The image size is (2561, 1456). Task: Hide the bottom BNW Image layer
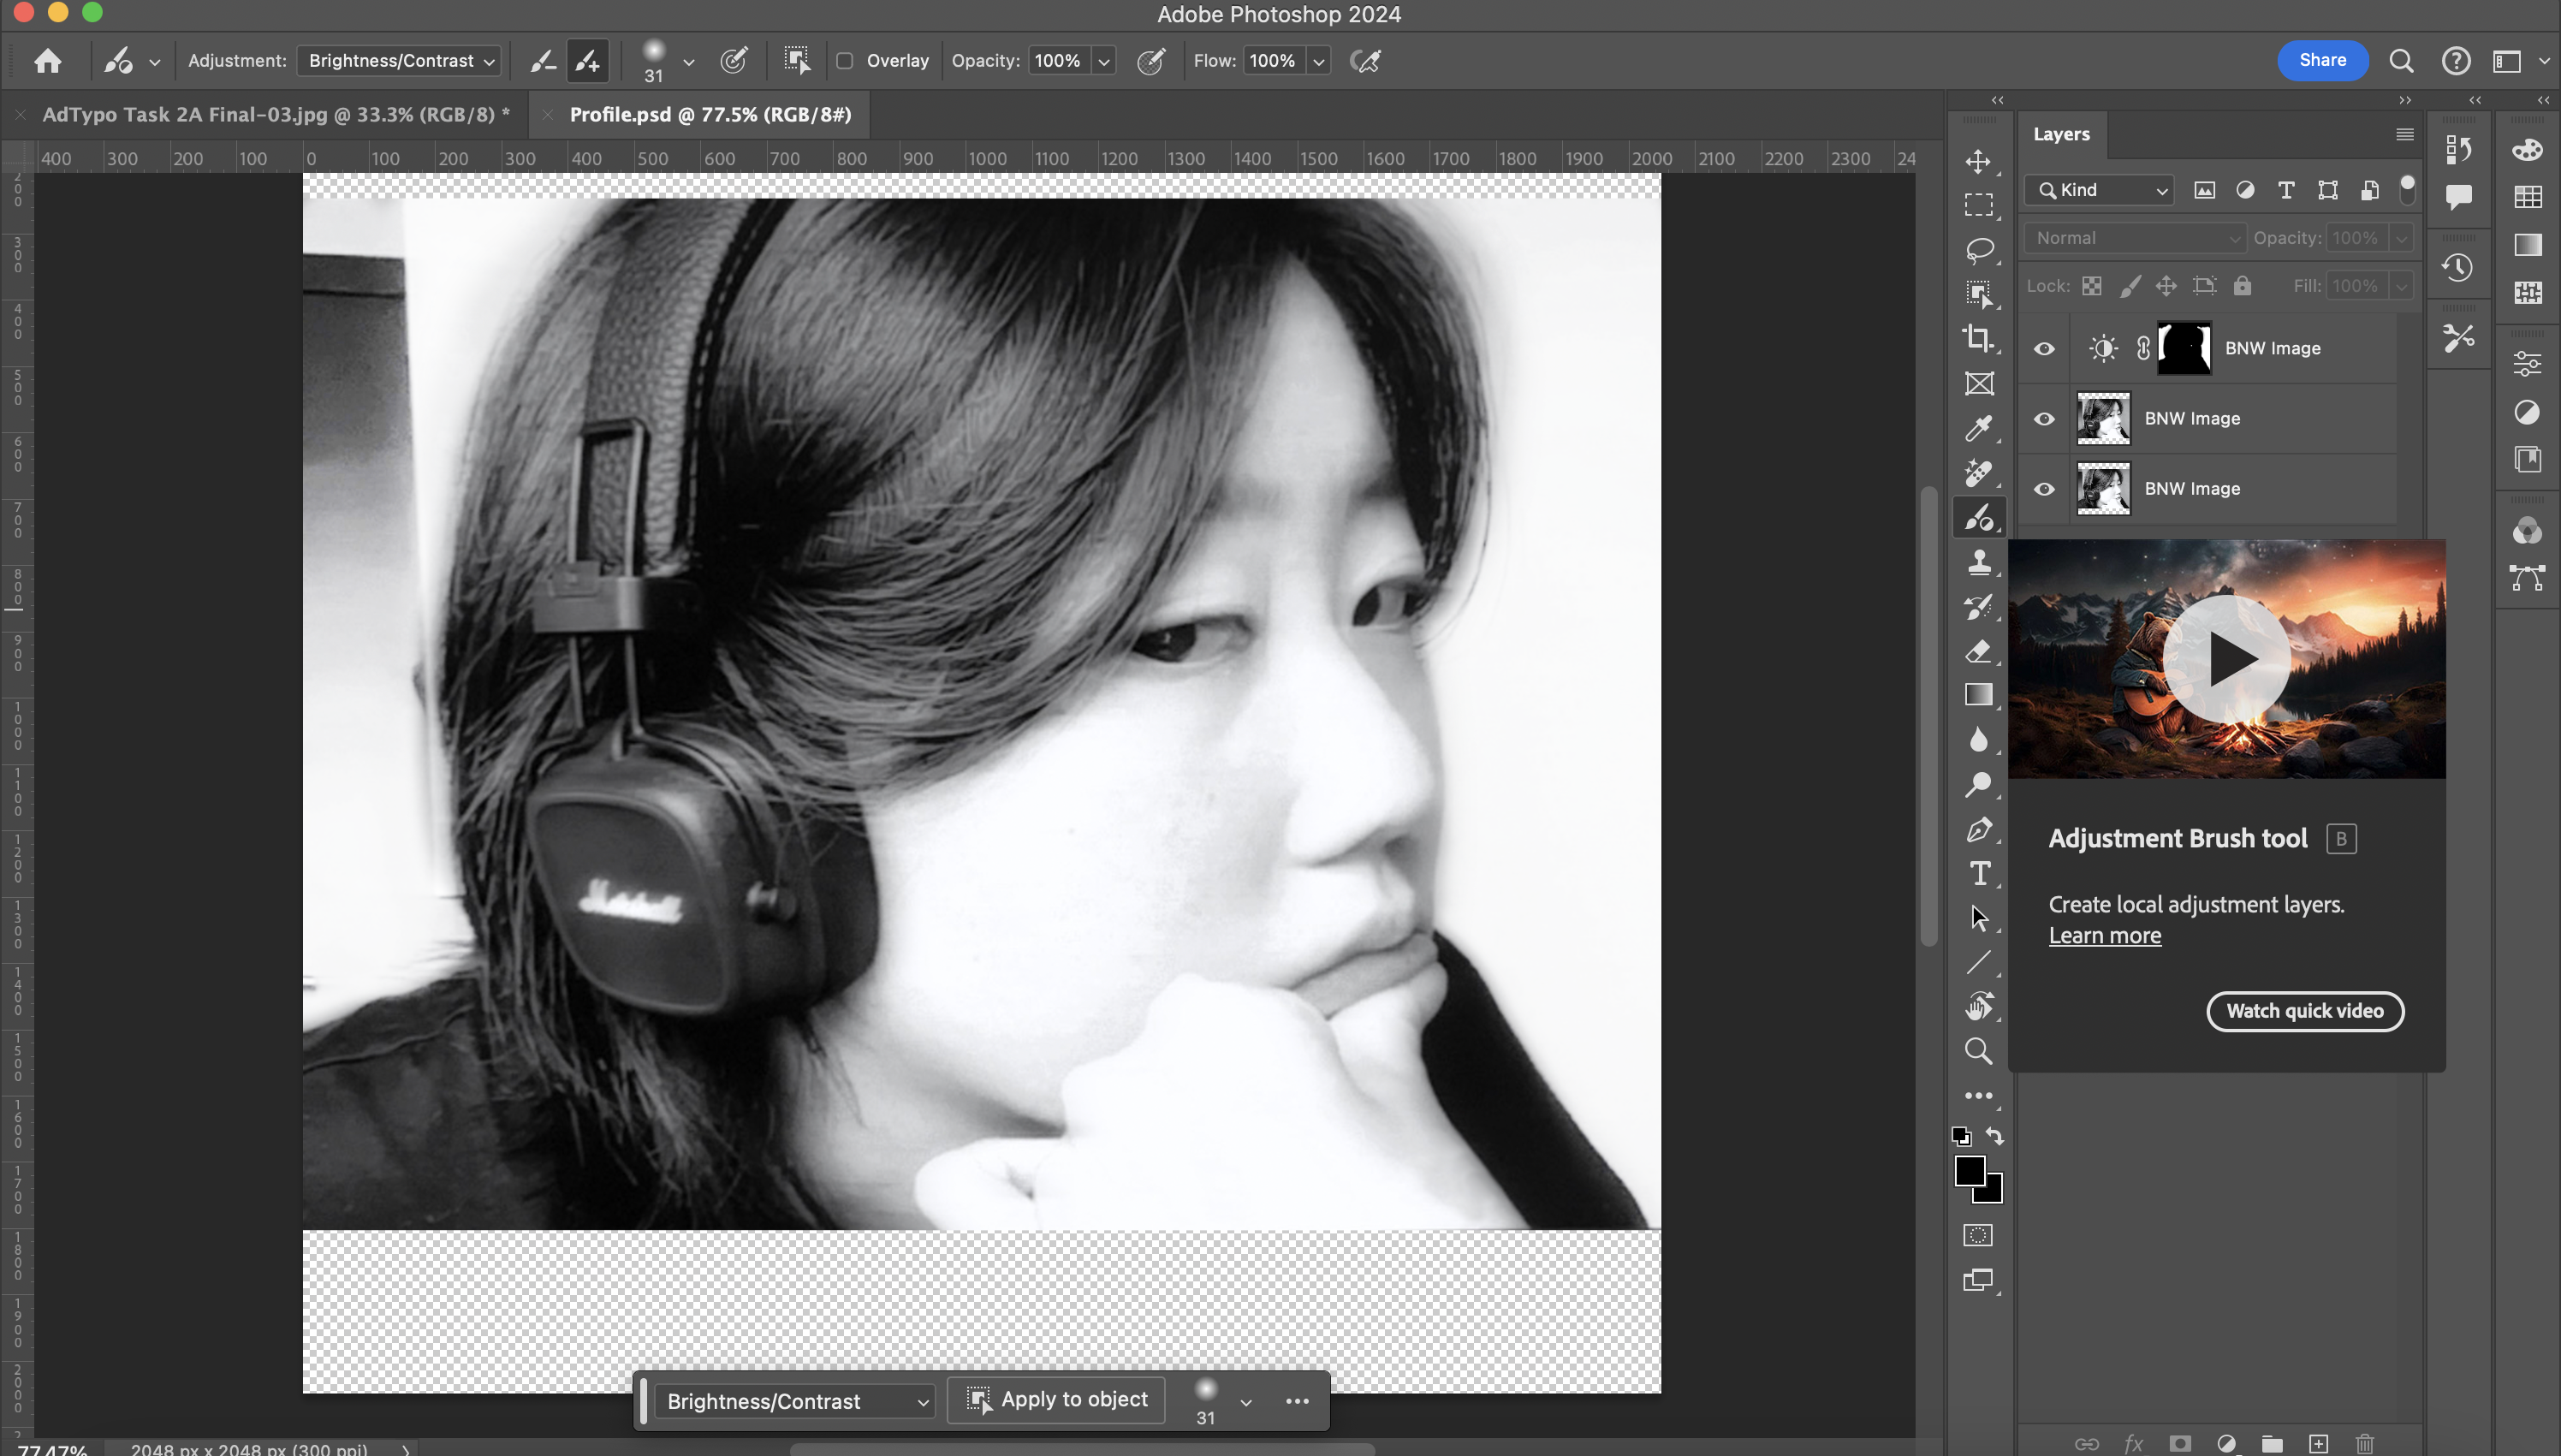click(x=2044, y=489)
